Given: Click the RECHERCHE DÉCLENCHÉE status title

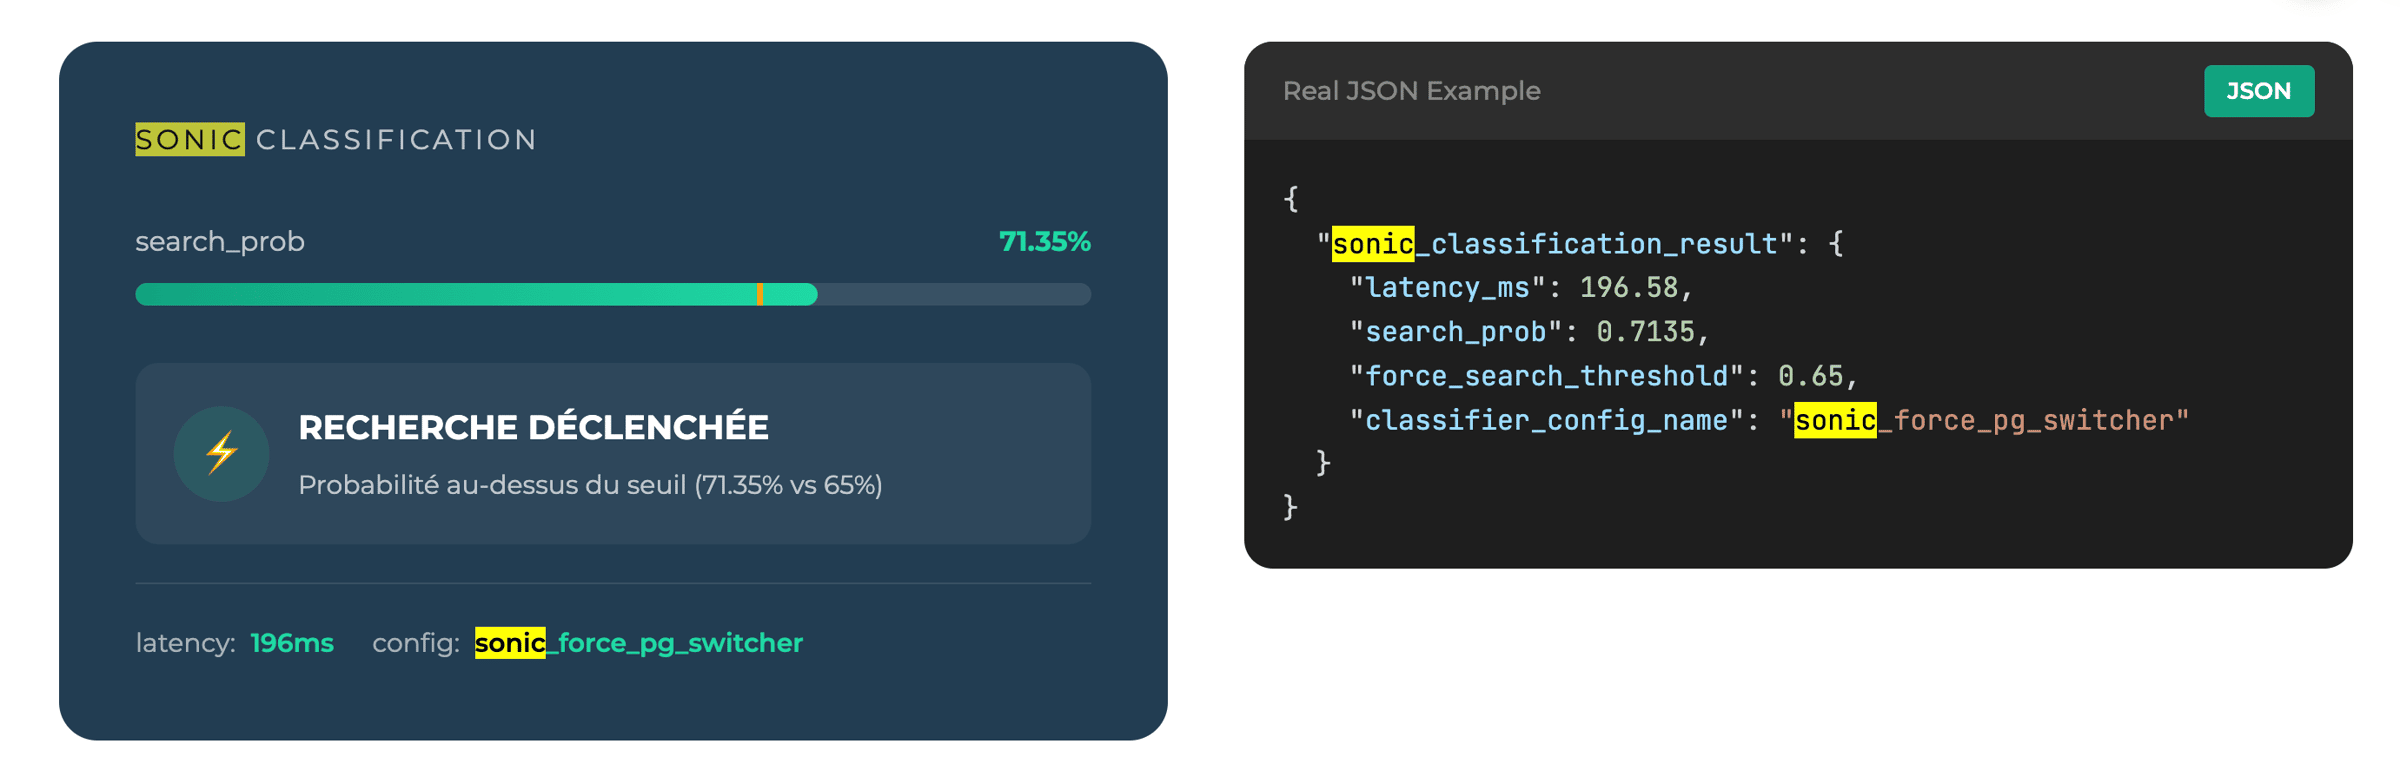Looking at the screenshot, I should tap(533, 427).
